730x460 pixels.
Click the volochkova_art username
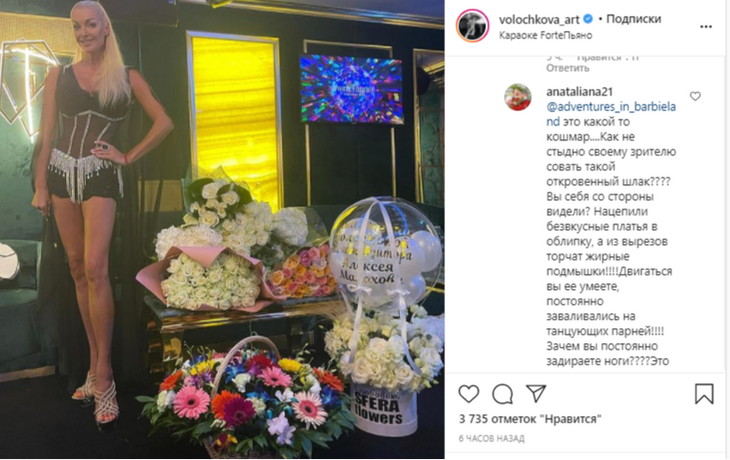point(539,20)
